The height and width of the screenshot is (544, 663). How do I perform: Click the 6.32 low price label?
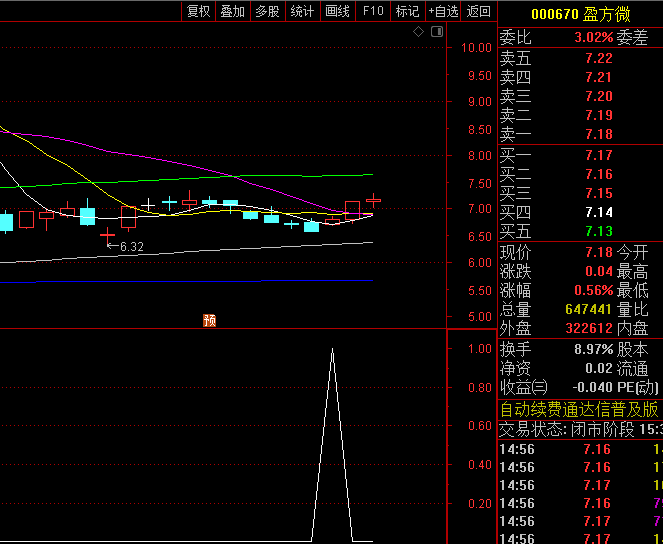[131, 246]
